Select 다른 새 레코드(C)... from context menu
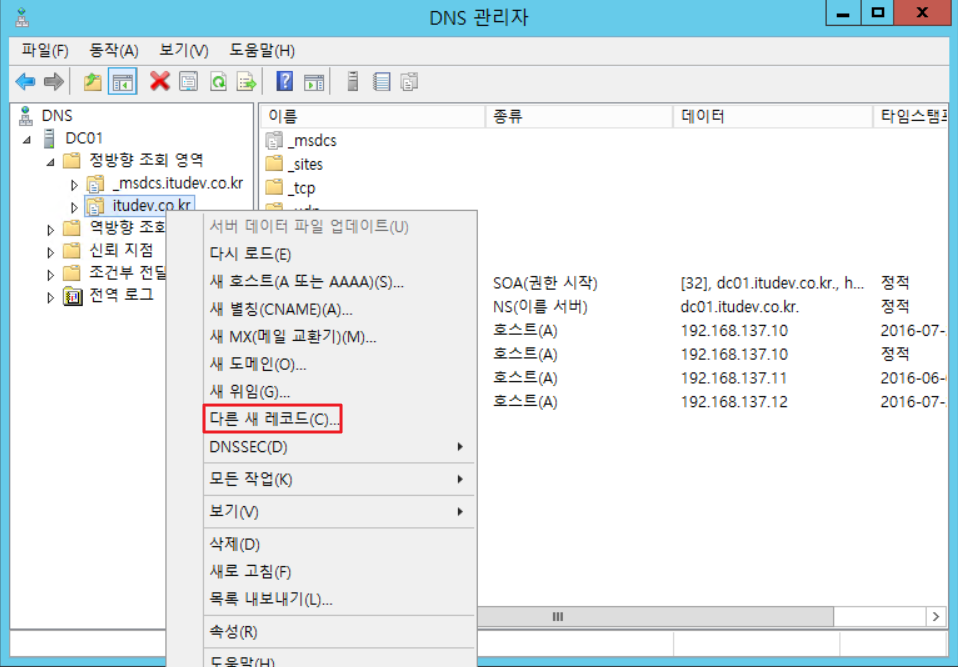This screenshot has height=667, width=958. click(274, 419)
